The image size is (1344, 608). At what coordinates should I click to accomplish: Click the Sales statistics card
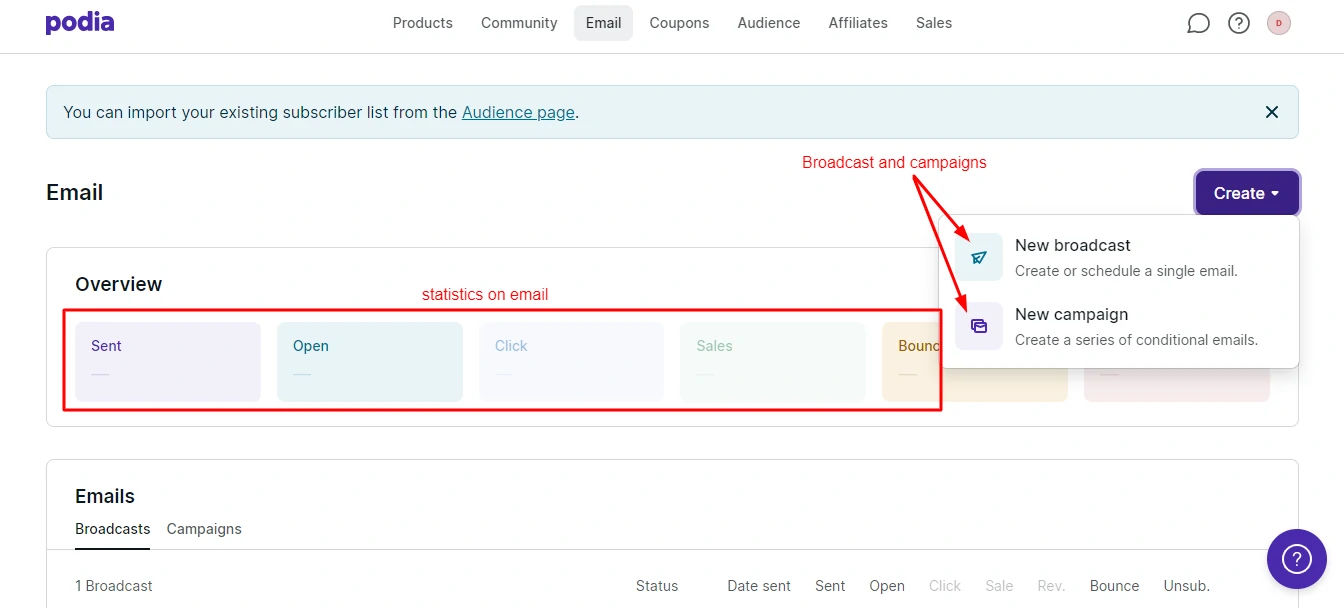[773, 362]
